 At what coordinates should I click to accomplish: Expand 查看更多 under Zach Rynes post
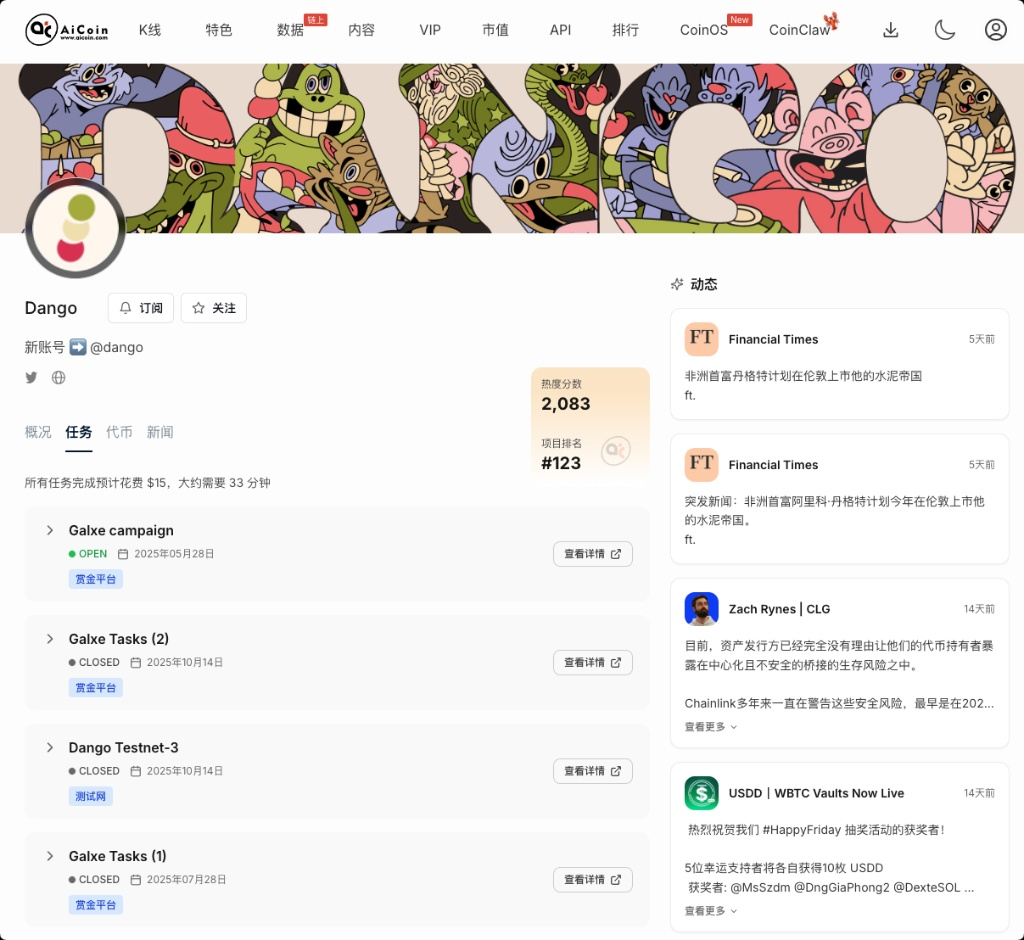[711, 726]
